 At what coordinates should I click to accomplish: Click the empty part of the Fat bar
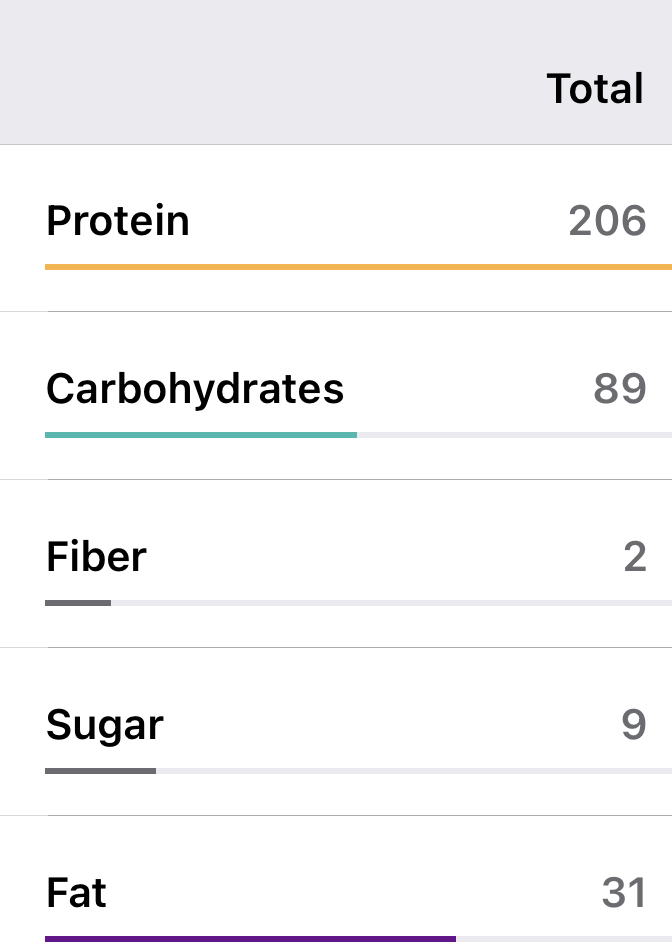pyautogui.click(x=563, y=939)
